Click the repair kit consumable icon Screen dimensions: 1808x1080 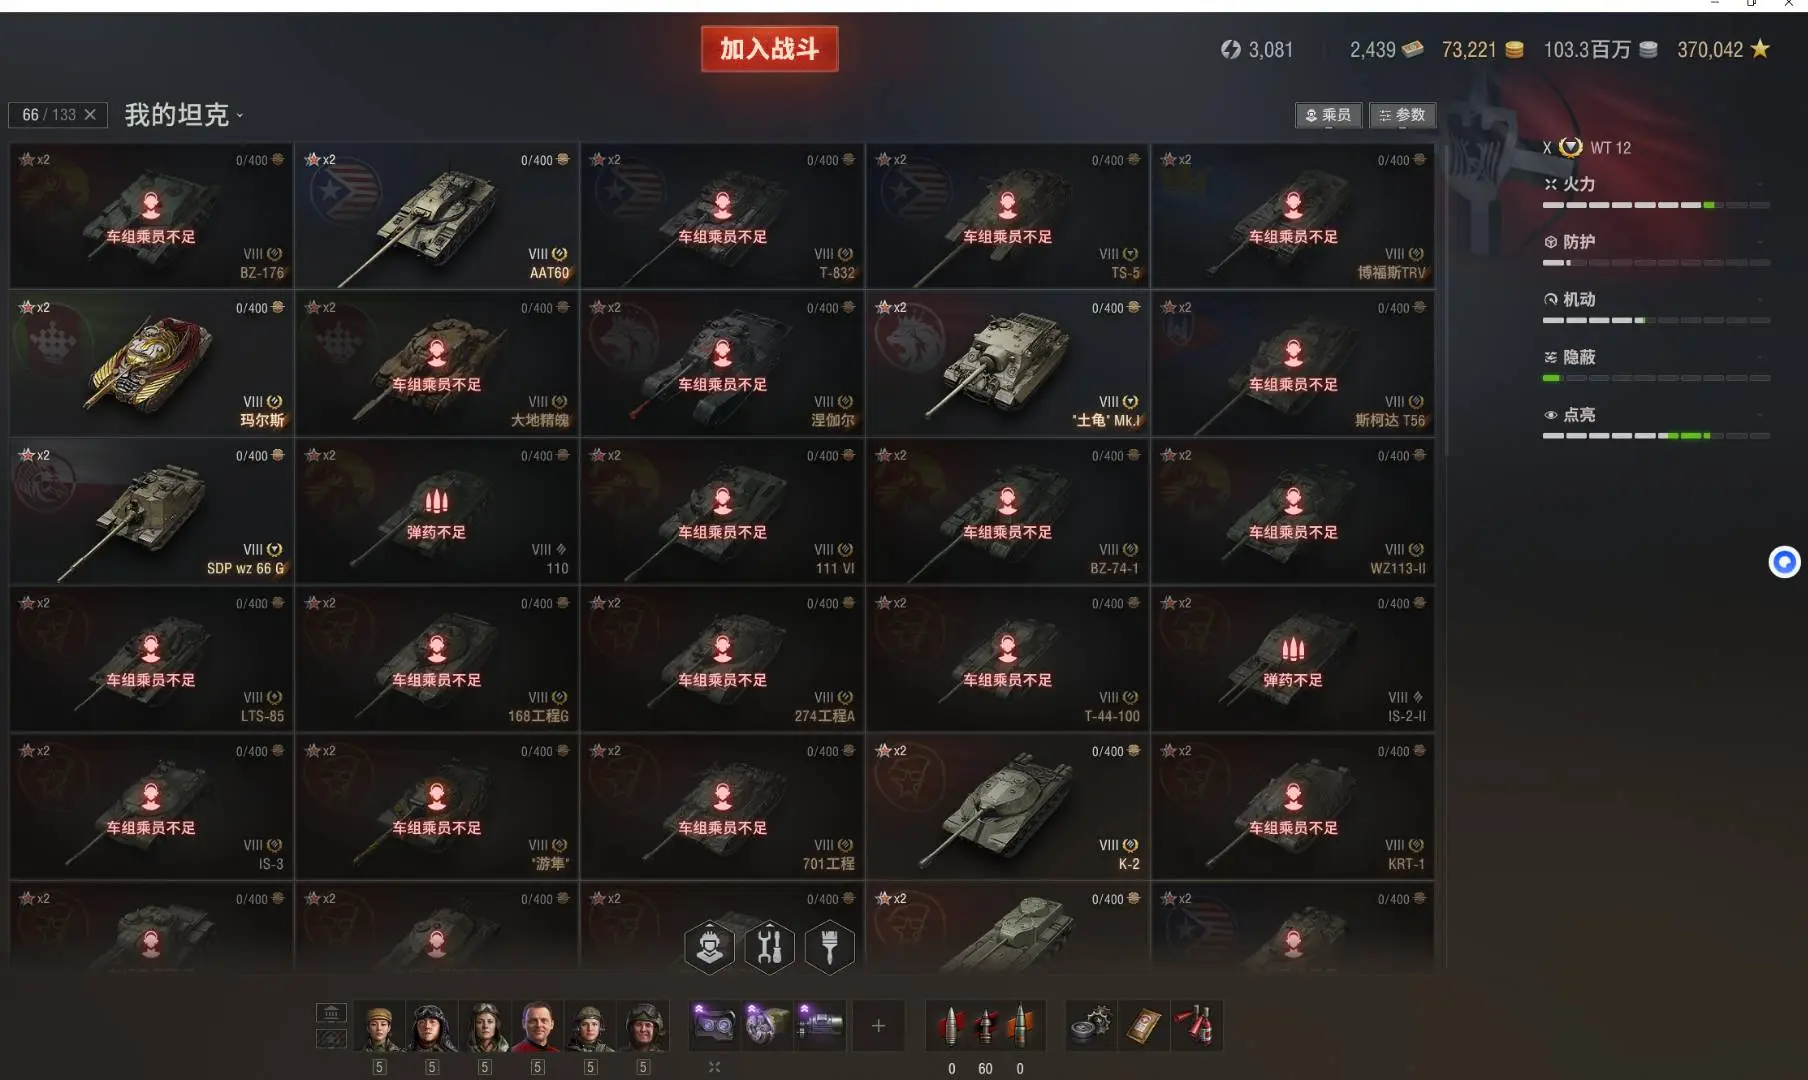click(x=1090, y=1025)
